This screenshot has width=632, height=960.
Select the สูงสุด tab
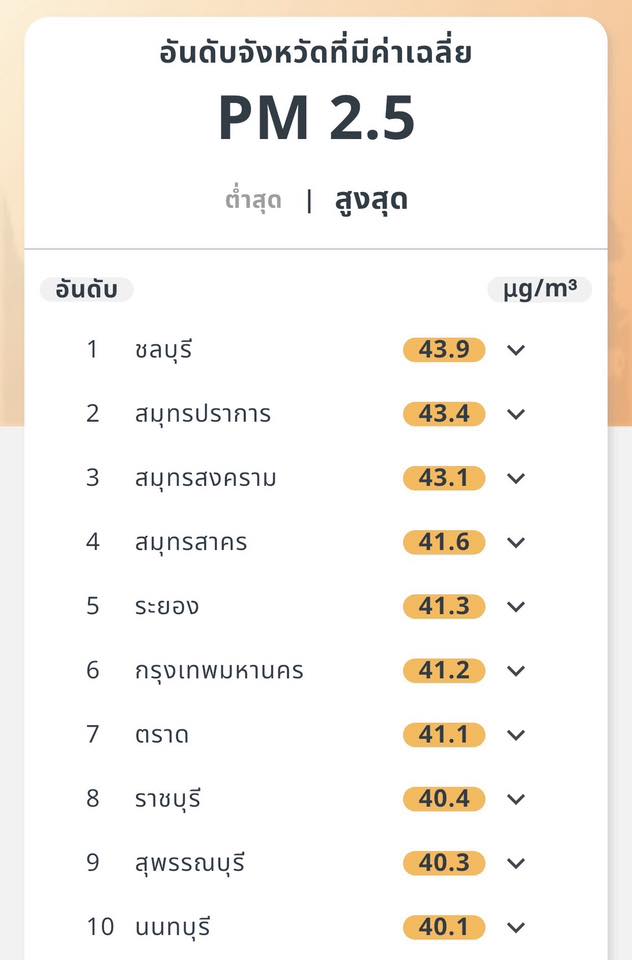[x=371, y=200]
